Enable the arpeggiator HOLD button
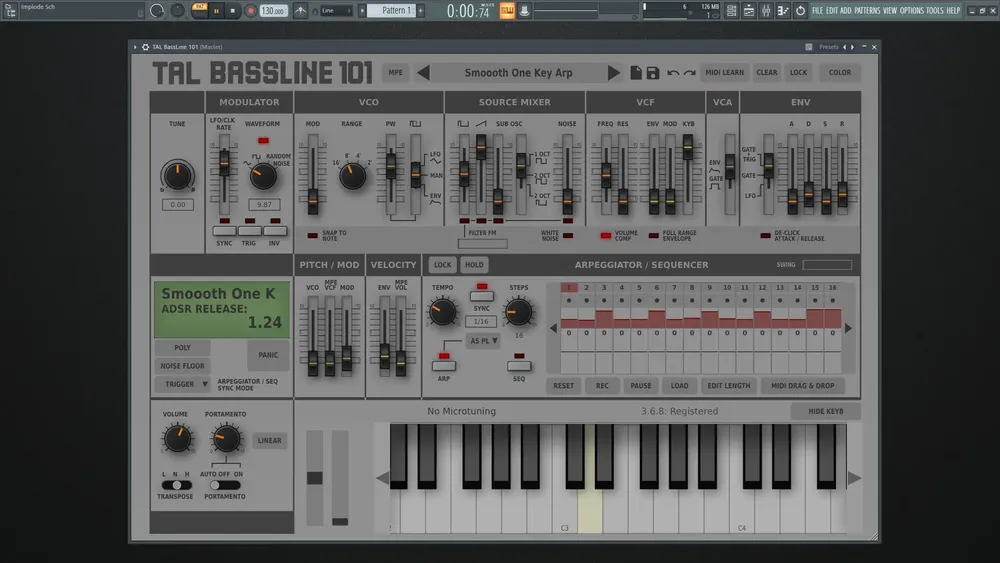 coord(474,265)
